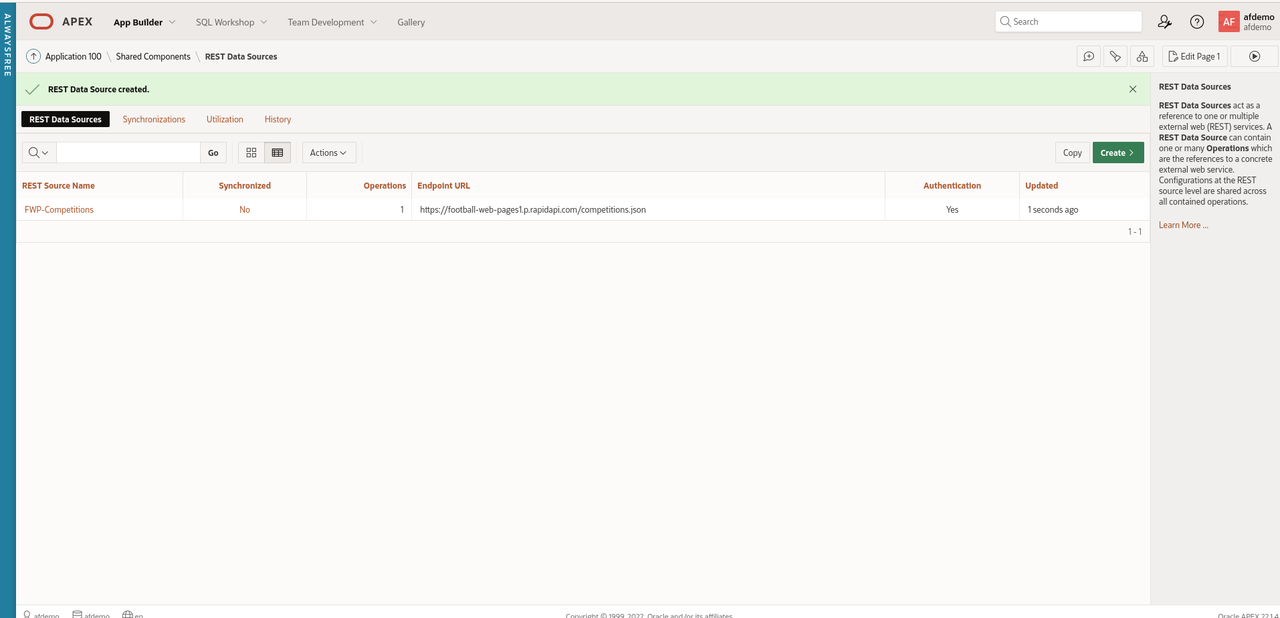Image resolution: width=1280 pixels, height=618 pixels.
Task: Dismiss the REST Data Source created message
Action: click(1133, 88)
